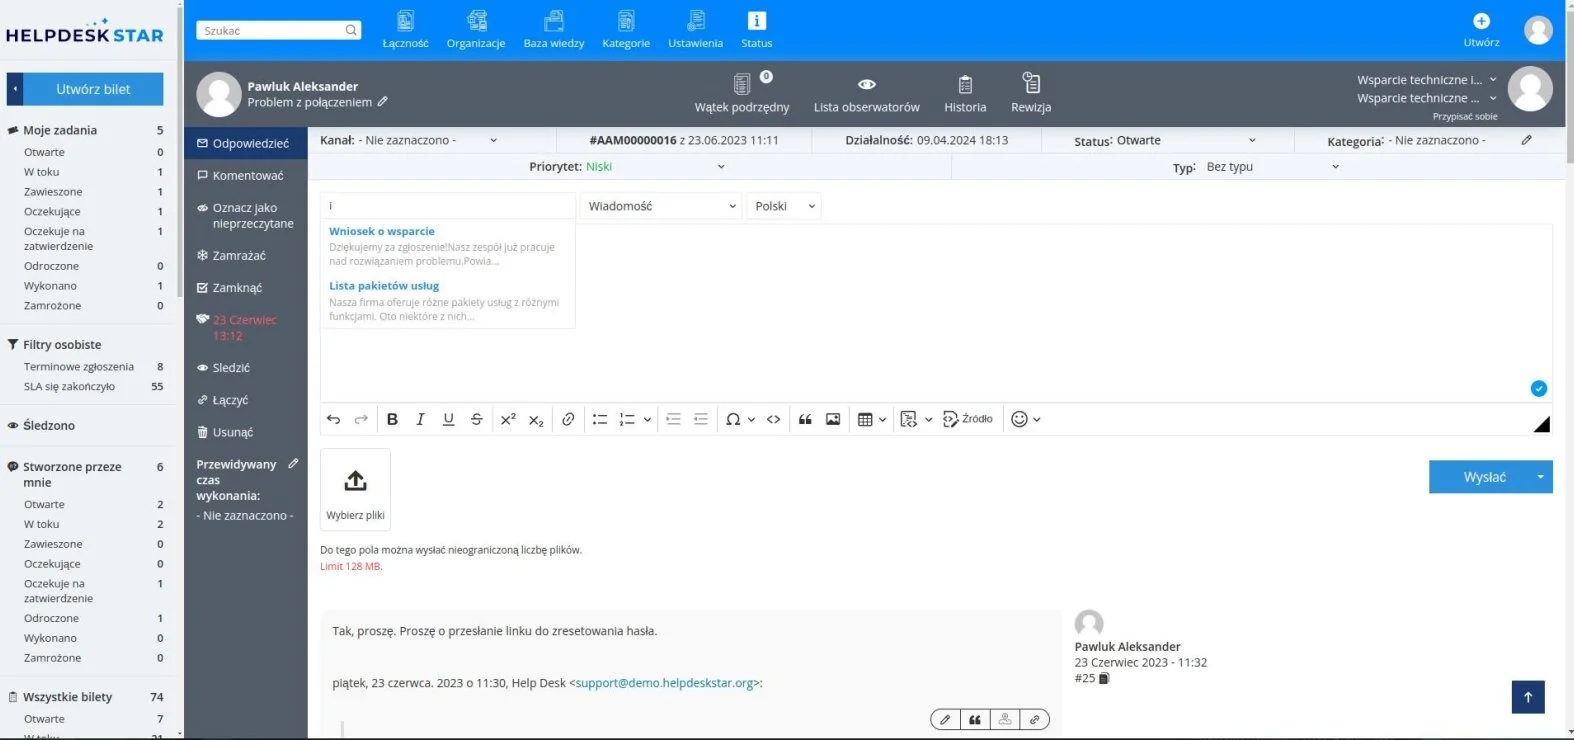Open first Wsparcie techniczne assignee dropdown
This screenshot has height=740, width=1574.
pos(1427,80)
